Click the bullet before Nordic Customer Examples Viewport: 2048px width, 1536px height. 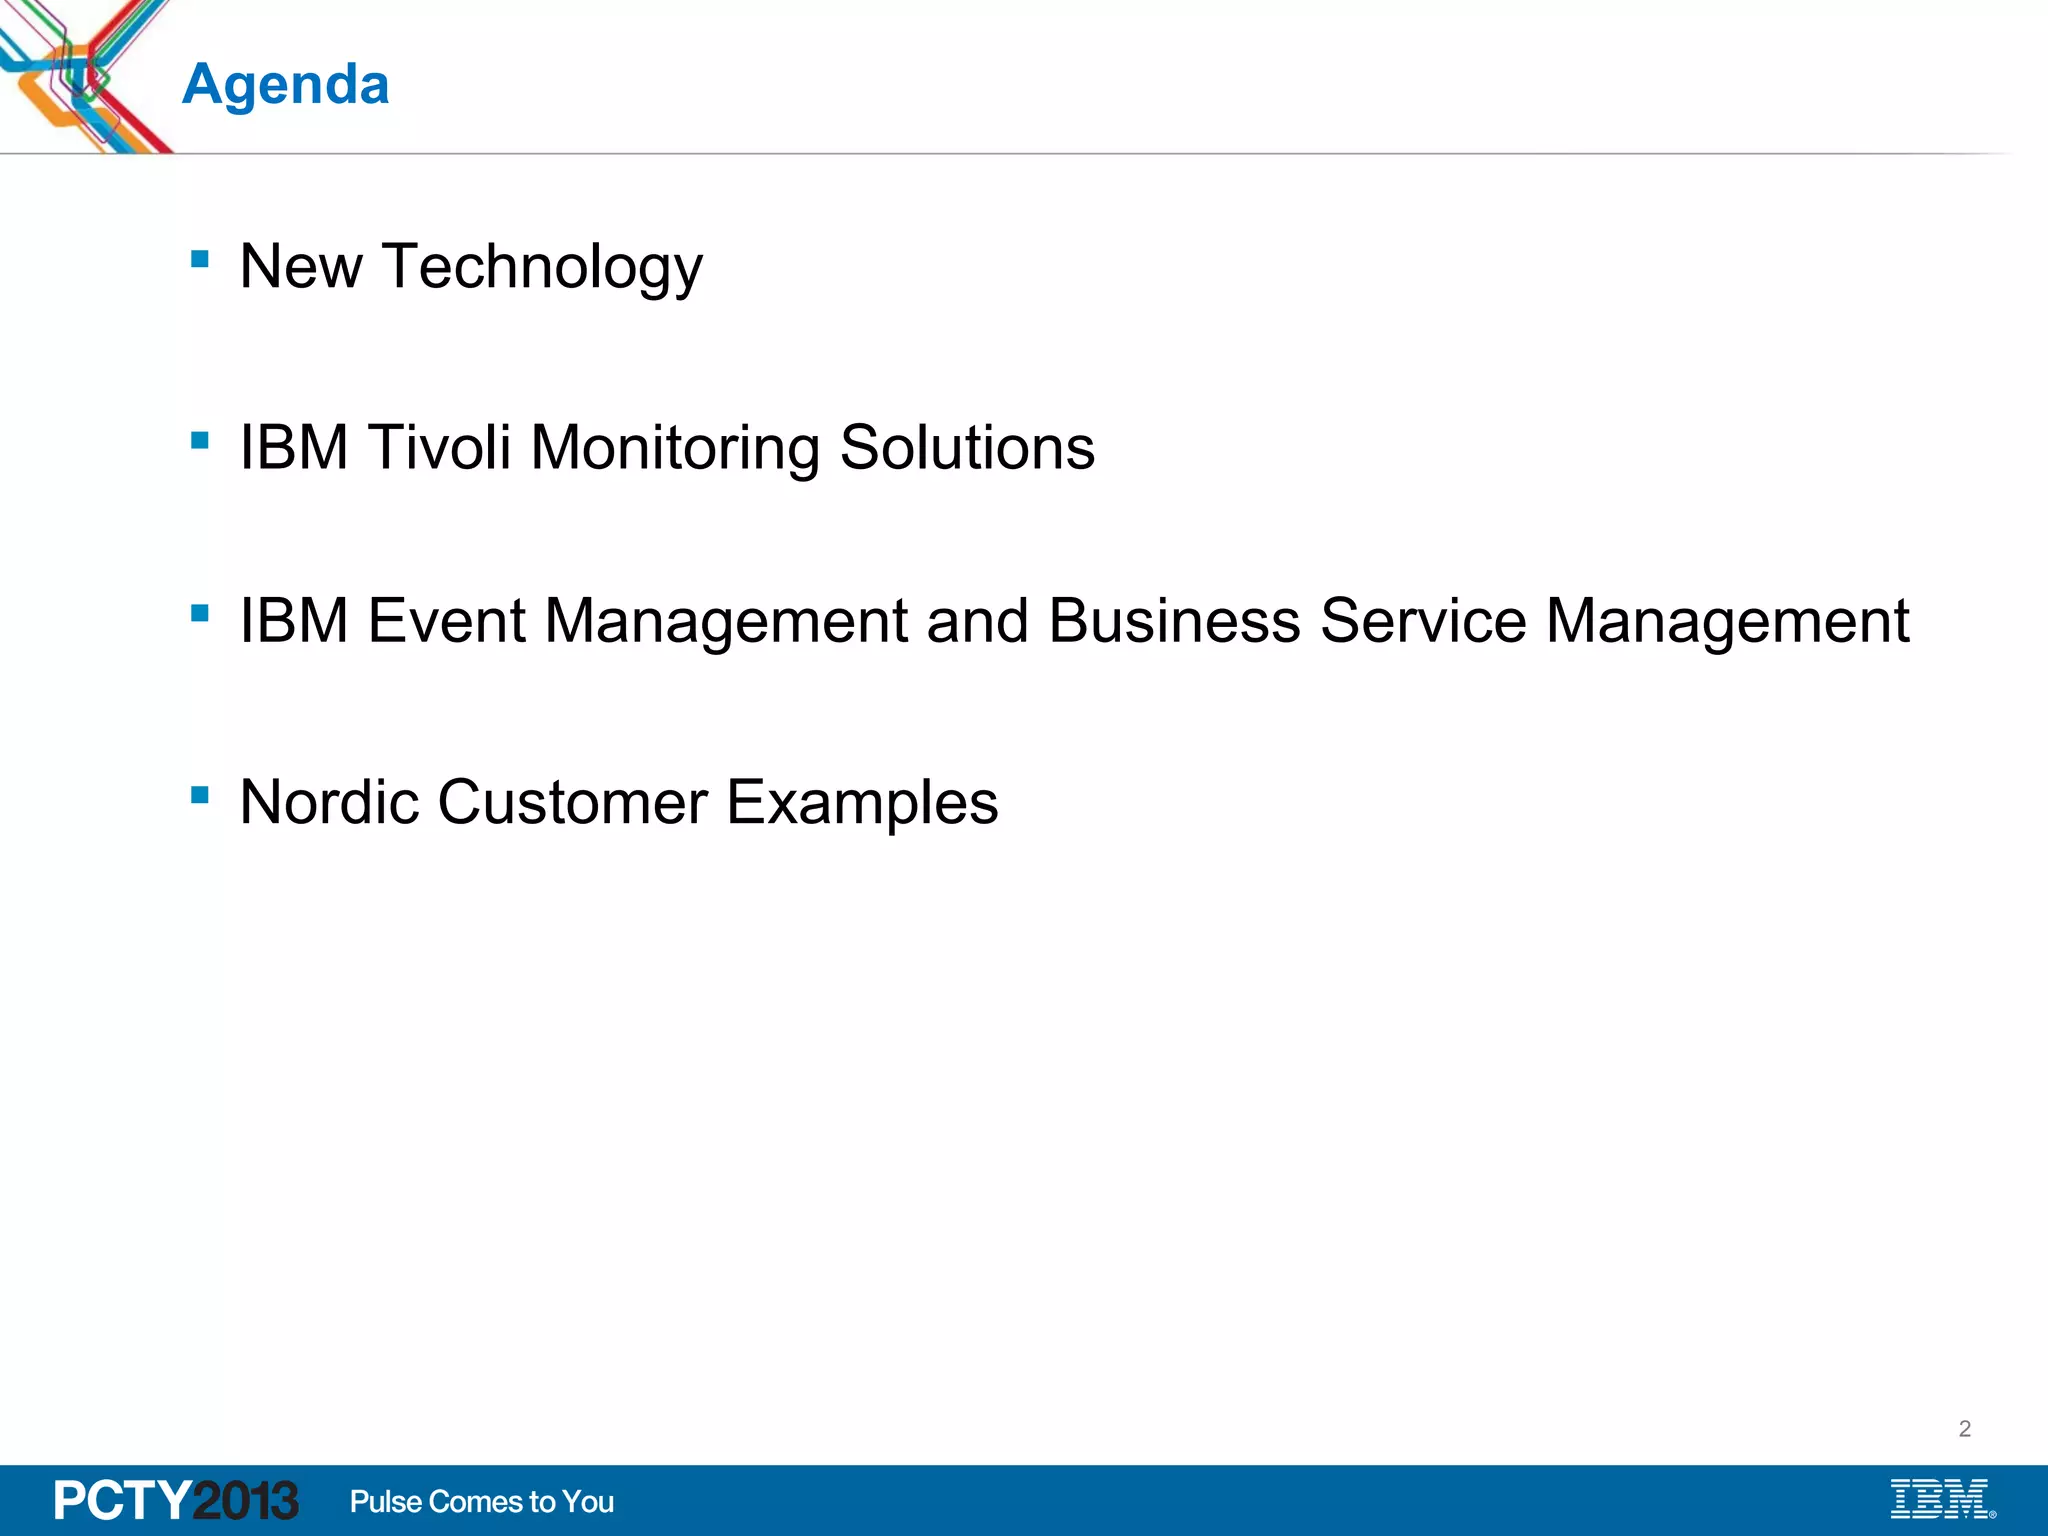pyautogui.click(x=200, y=795)
